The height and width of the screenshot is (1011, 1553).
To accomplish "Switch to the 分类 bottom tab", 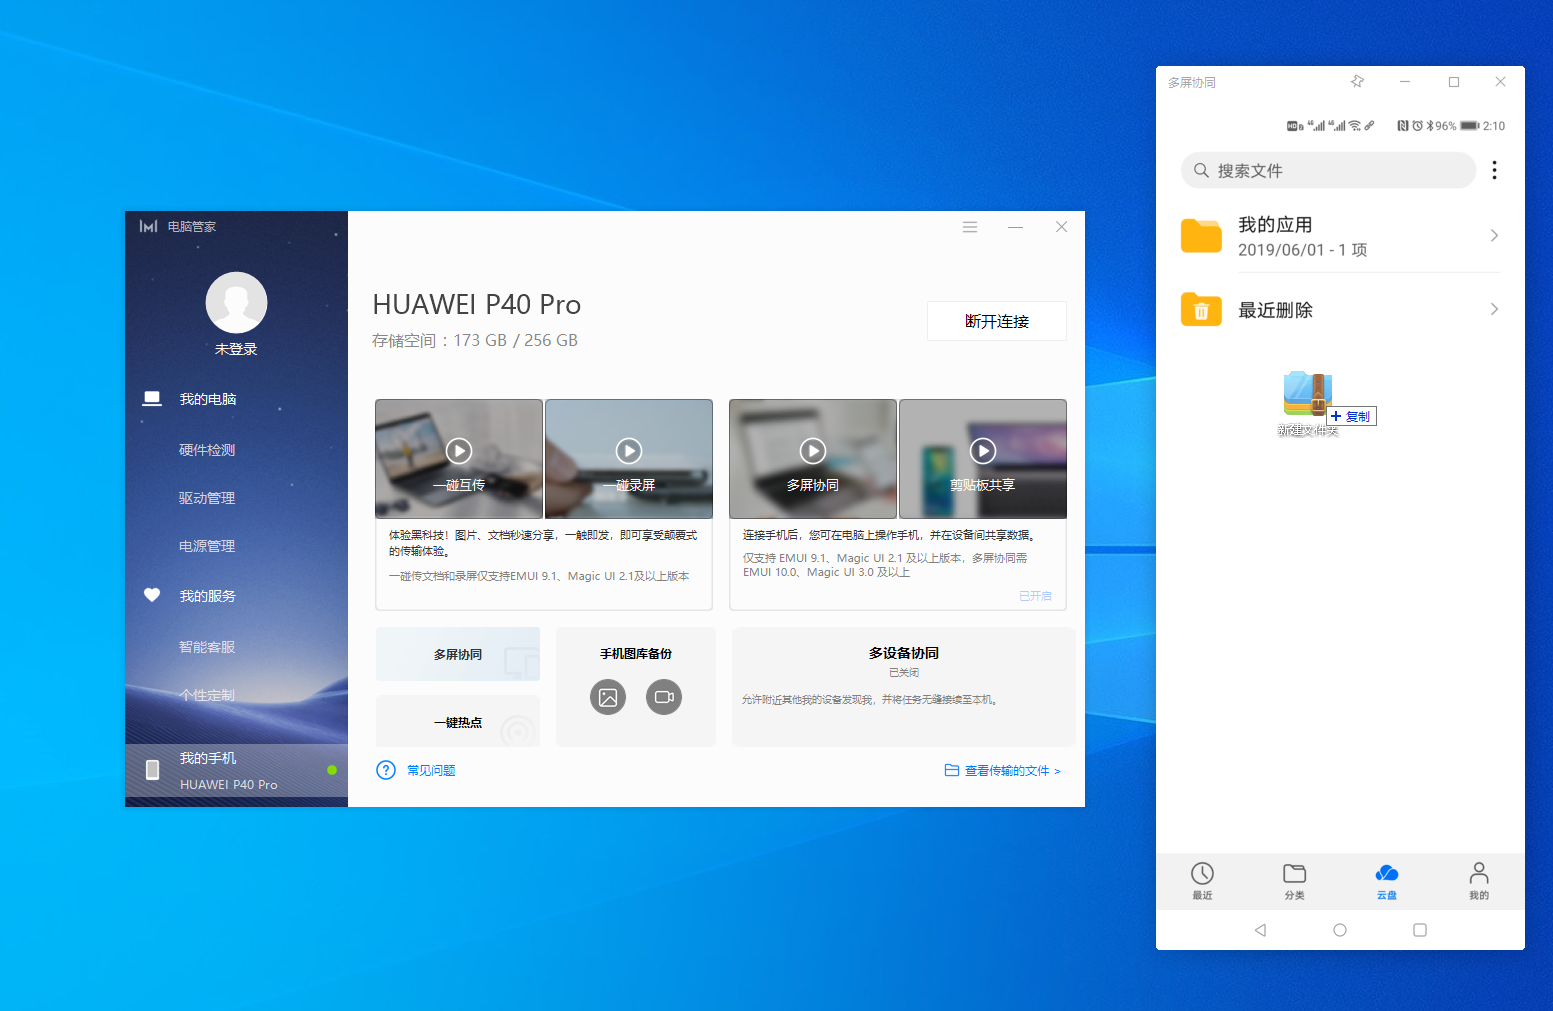I will (1294, 881).
